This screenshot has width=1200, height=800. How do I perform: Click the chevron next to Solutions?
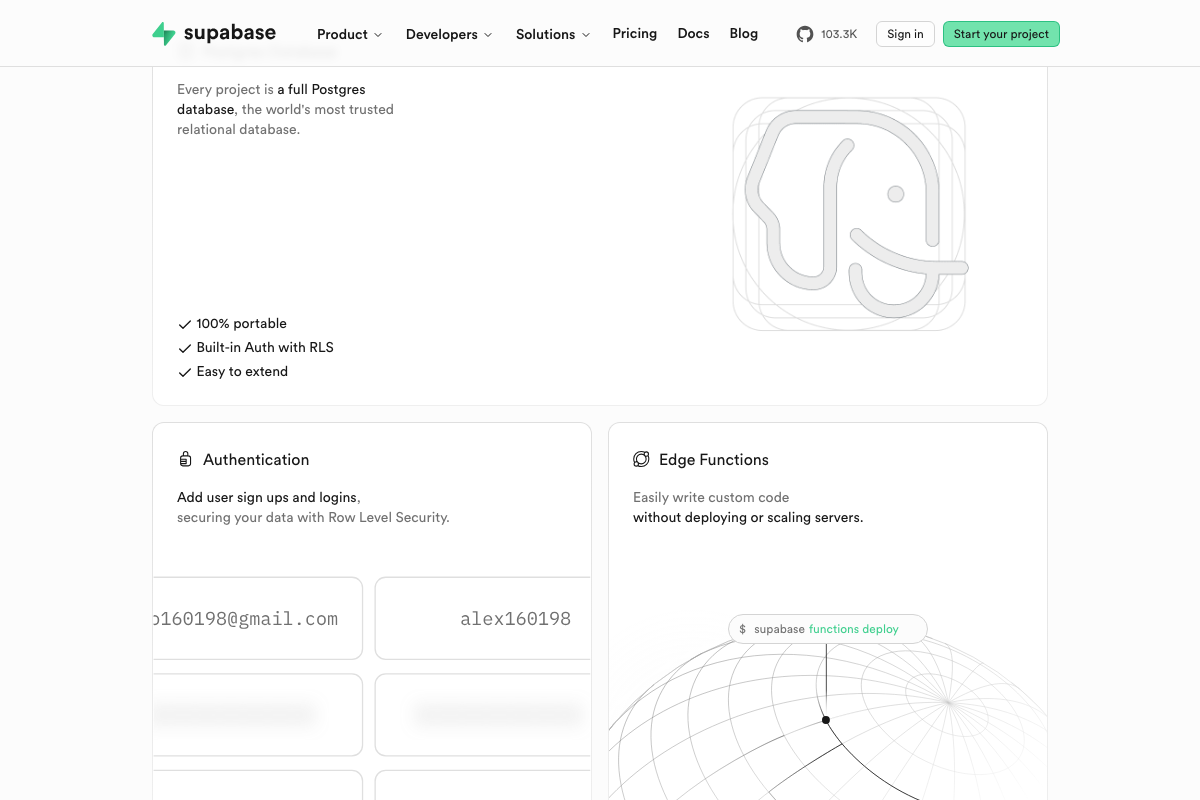coord(586,35)
